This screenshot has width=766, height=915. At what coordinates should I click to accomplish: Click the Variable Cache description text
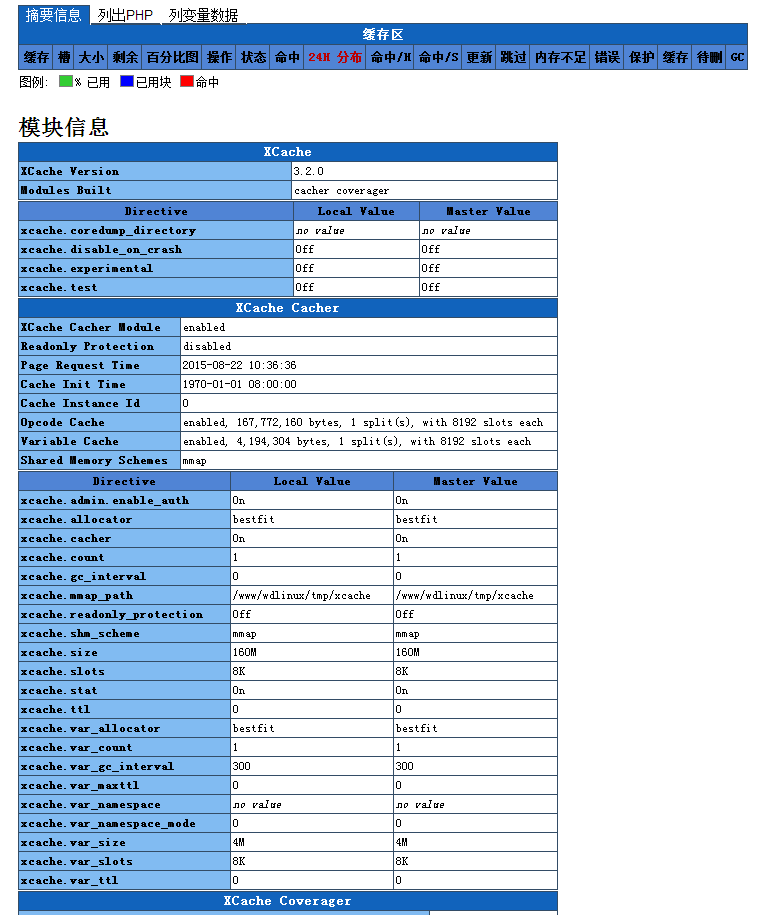pyautogui.click(x=357, y=441)
